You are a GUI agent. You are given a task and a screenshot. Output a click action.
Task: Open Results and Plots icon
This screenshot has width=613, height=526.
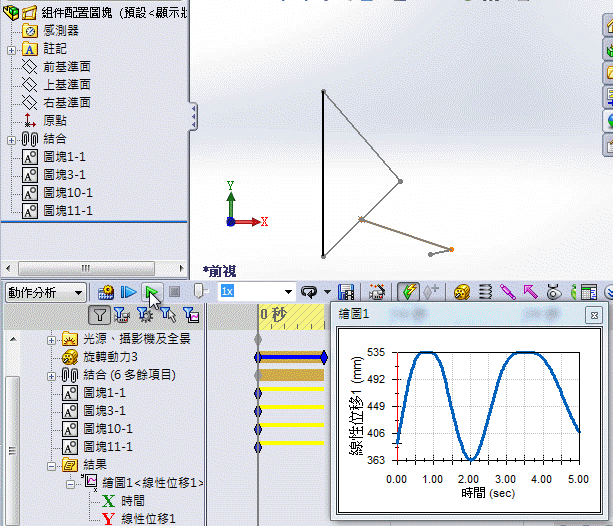[589, 292]
